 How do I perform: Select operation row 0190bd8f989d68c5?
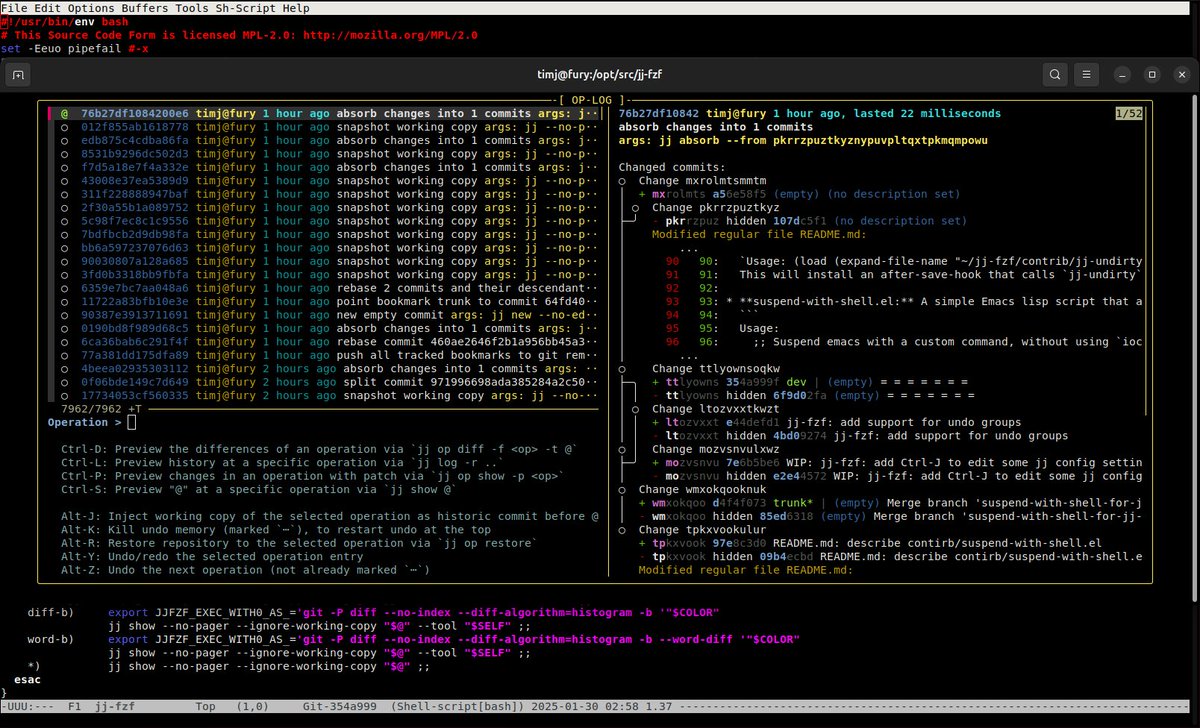[324, 328]
